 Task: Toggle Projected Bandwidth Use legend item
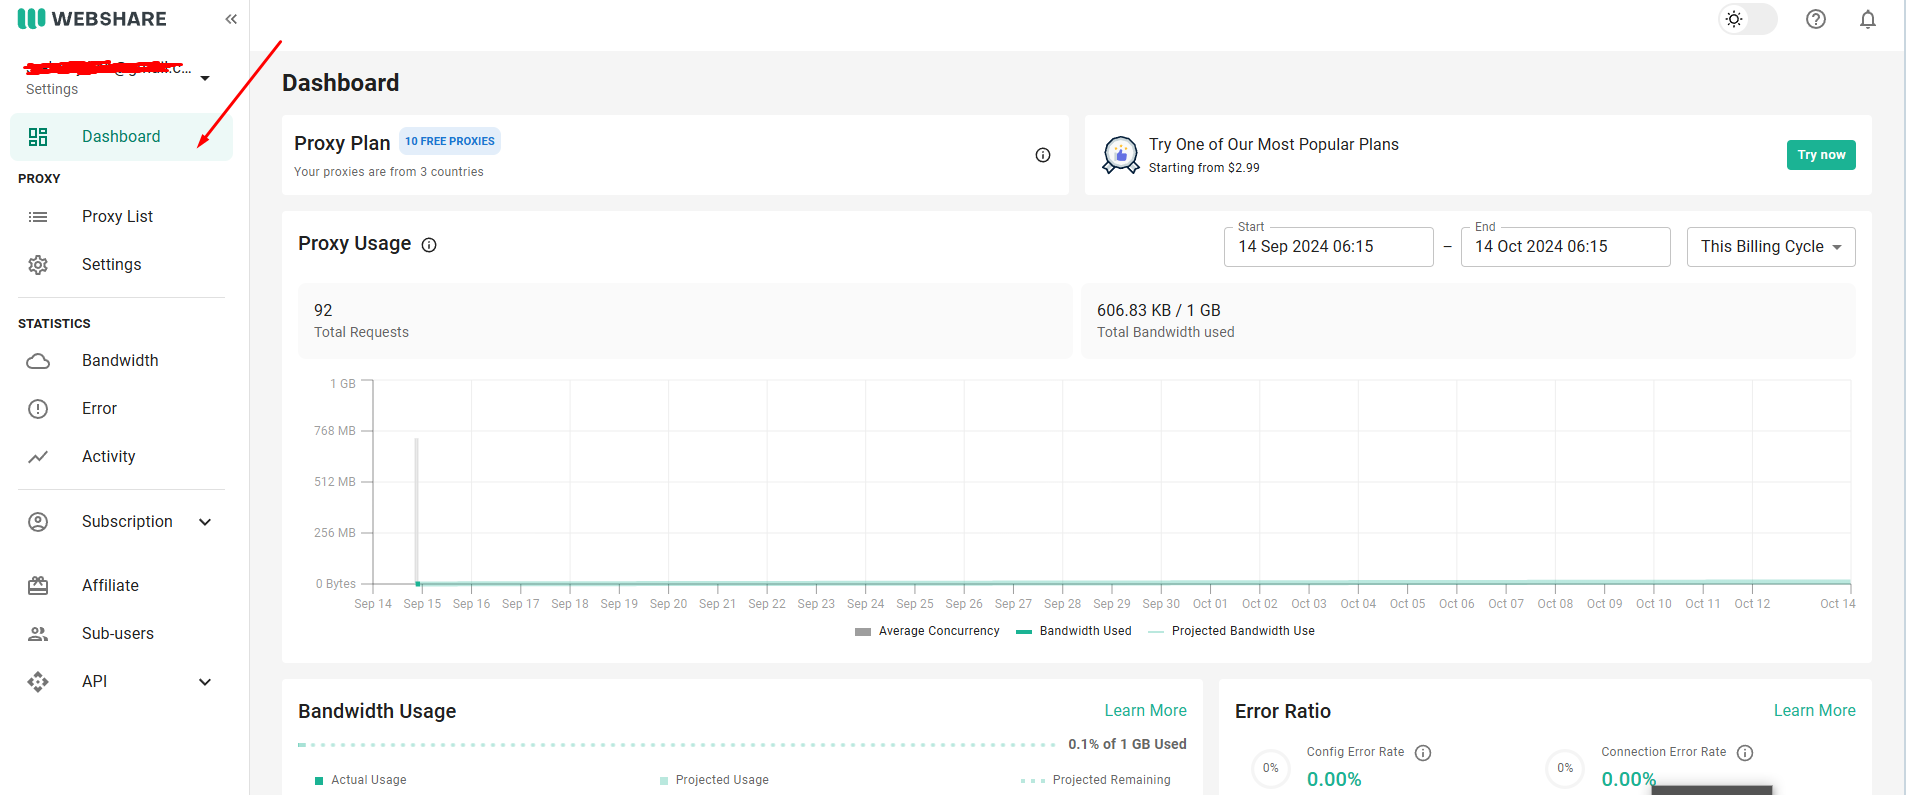(1232, 631)
